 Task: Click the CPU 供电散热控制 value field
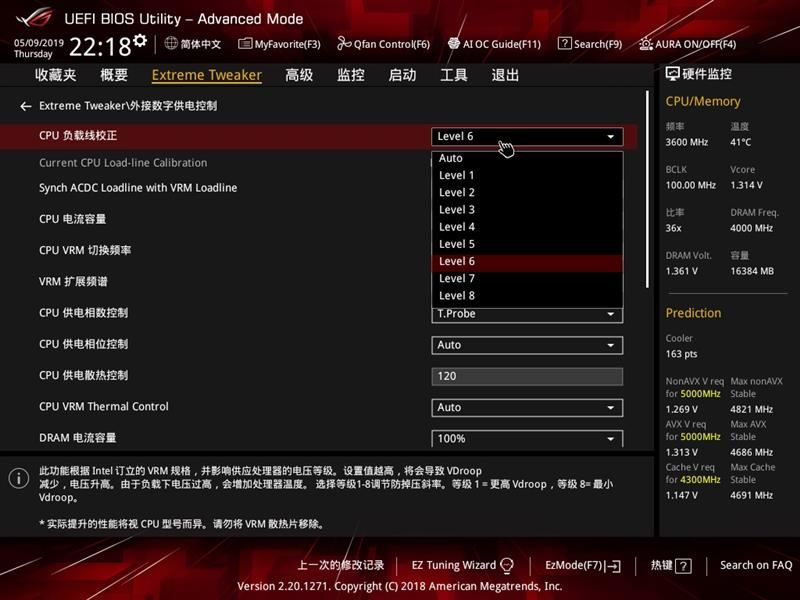[527, 377]
